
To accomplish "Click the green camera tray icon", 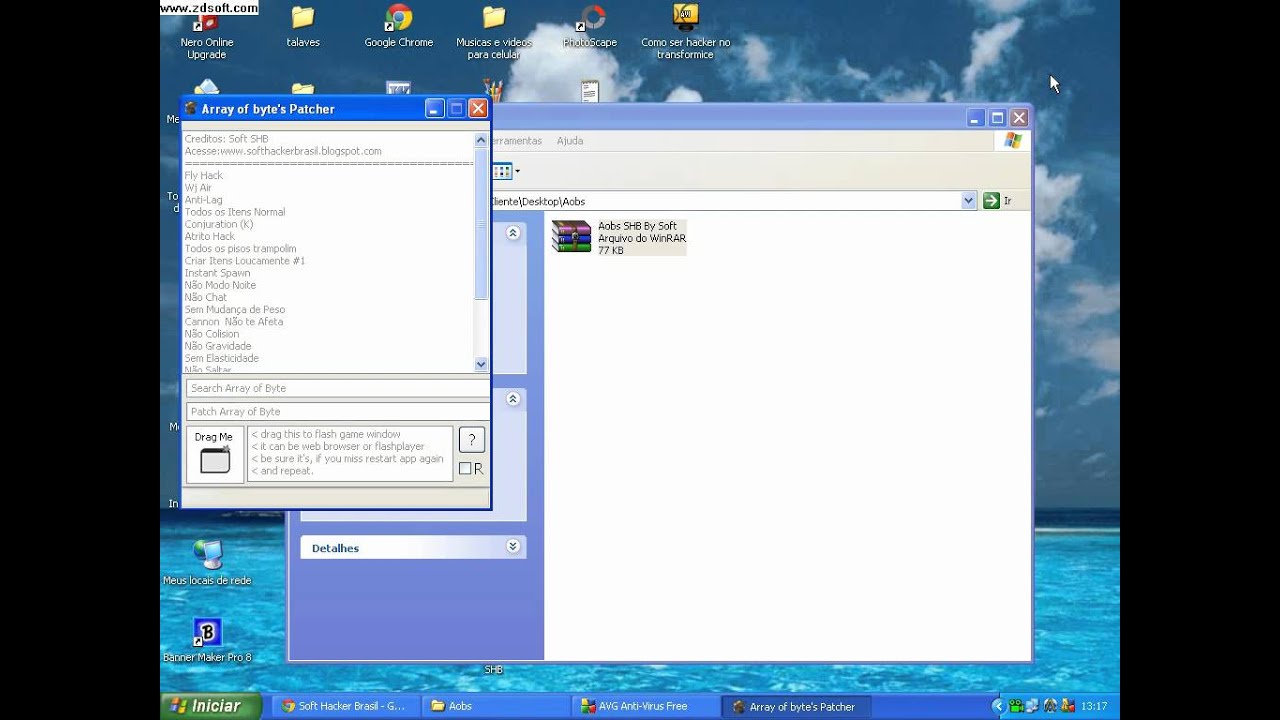I will point(1016,706).
